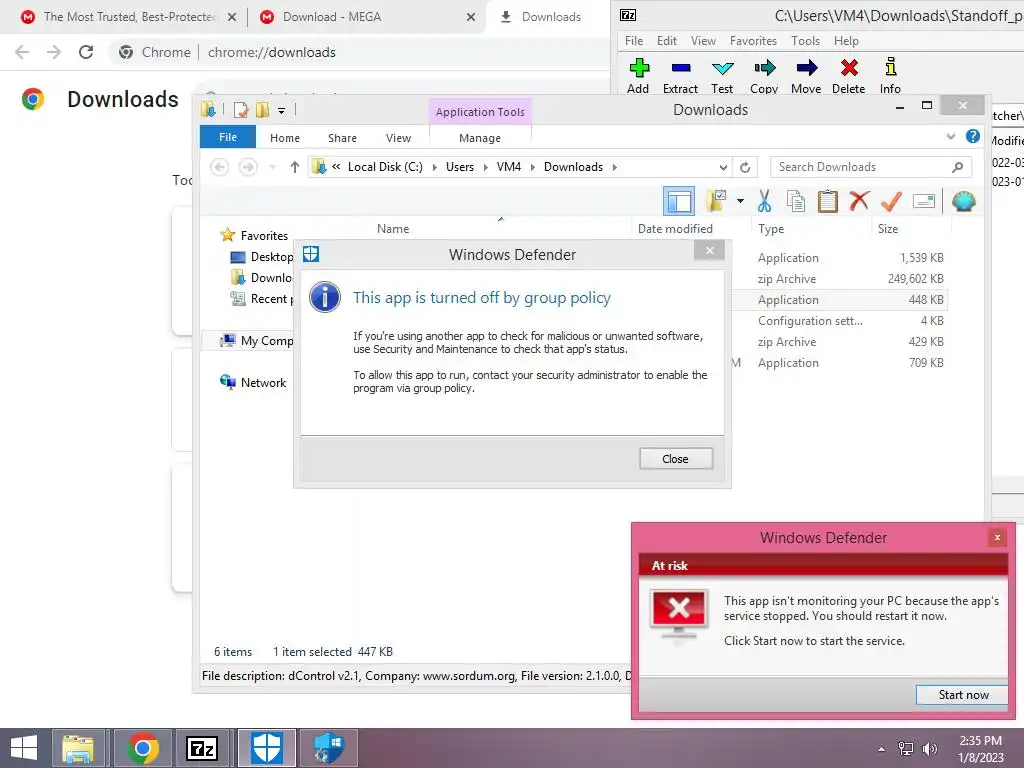Click the Up arrow in Explorer navigation
This screenshot has width=1024, height=768.
coord(295,167)
